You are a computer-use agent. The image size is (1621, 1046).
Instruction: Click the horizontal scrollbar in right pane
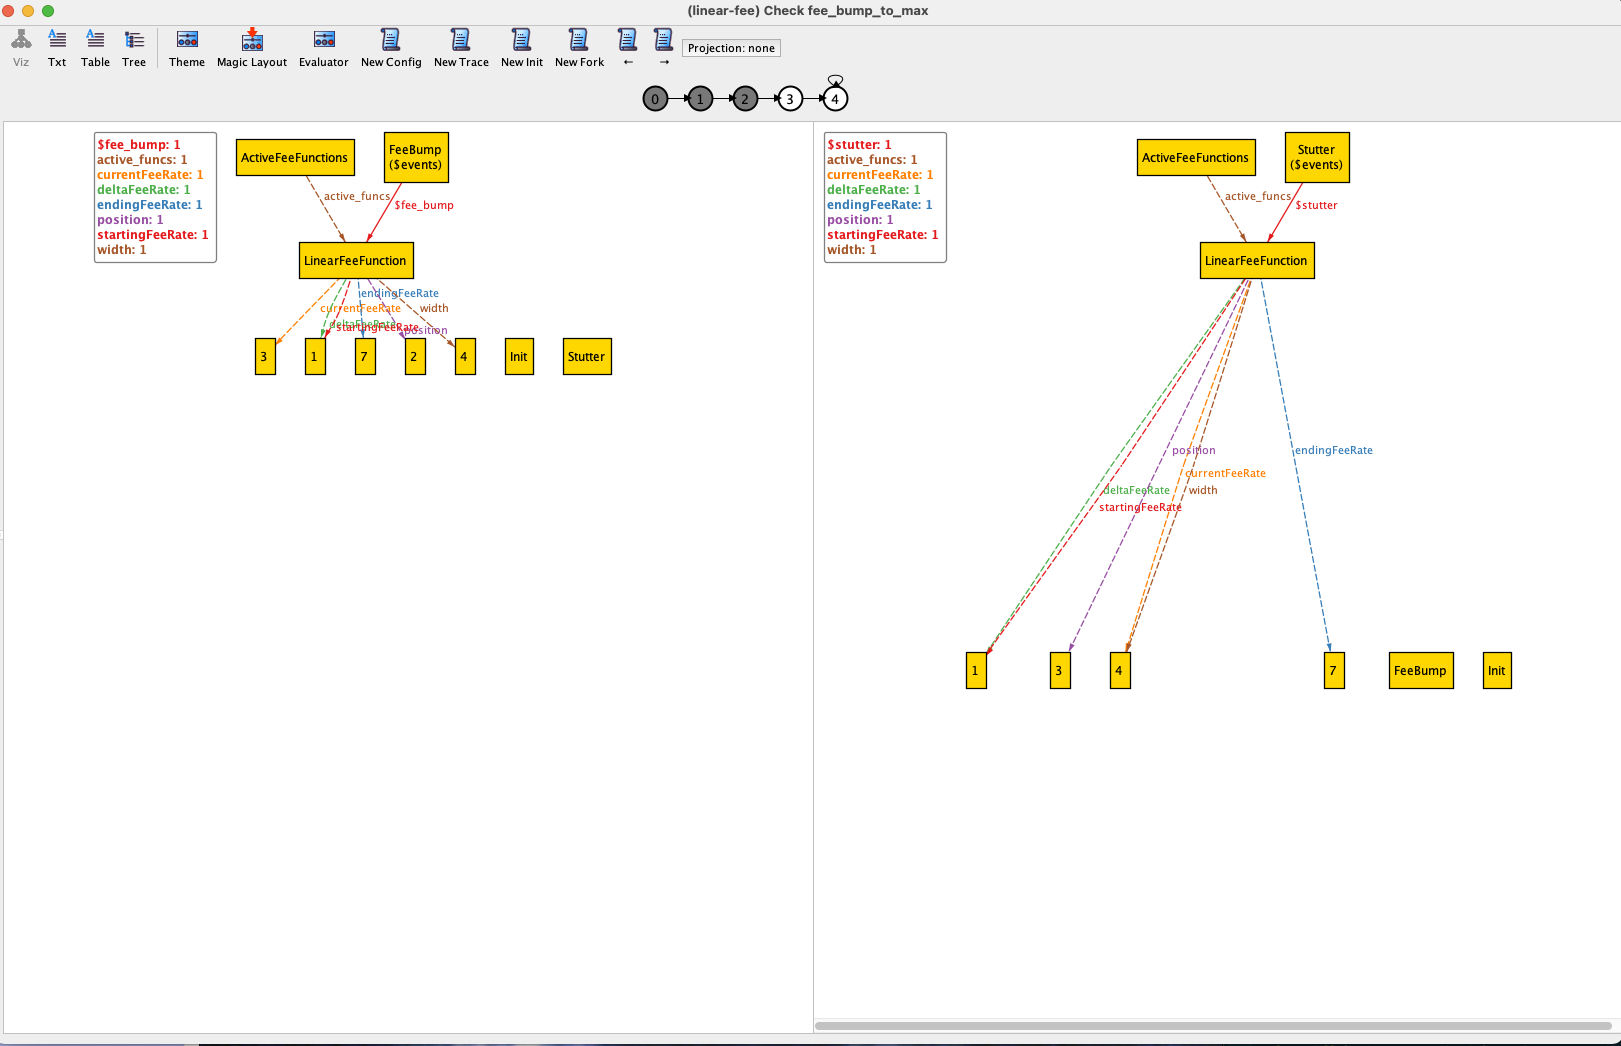[x=1212, y=1026]
